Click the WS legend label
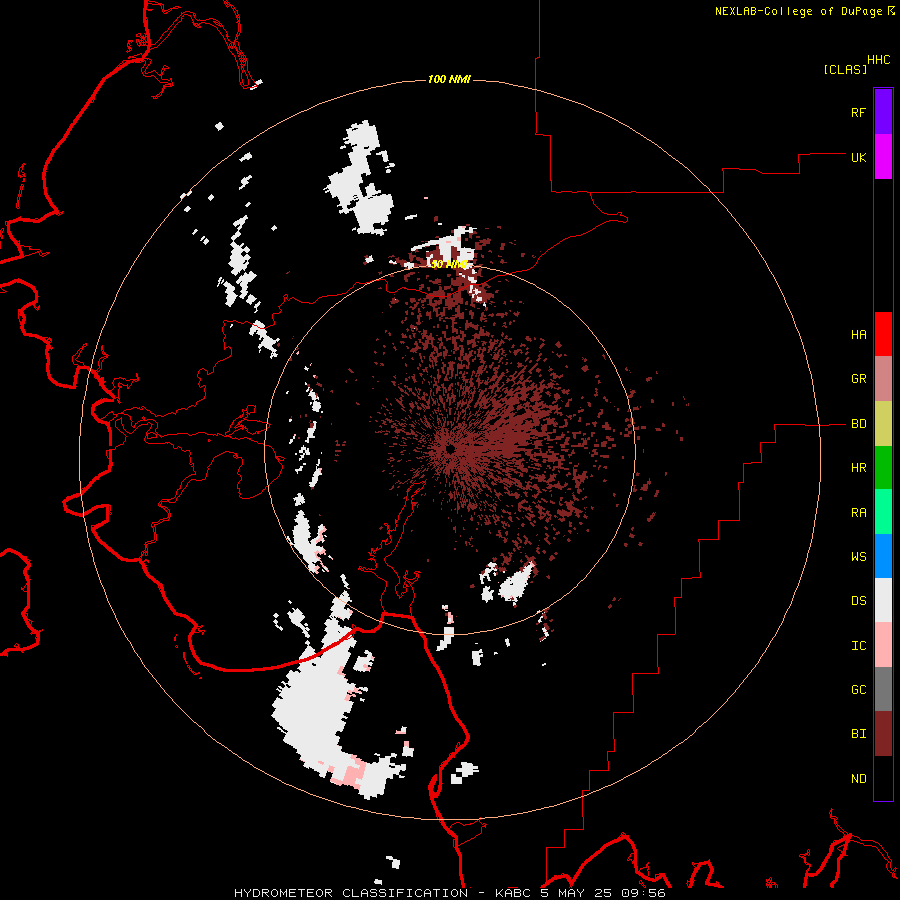 (858, 557)
